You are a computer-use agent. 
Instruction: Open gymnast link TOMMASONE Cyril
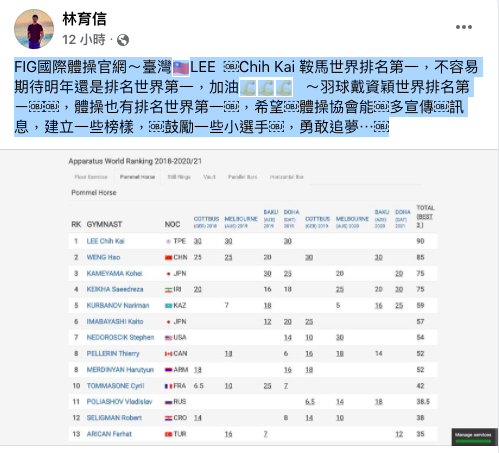click(x=115, y=386)
